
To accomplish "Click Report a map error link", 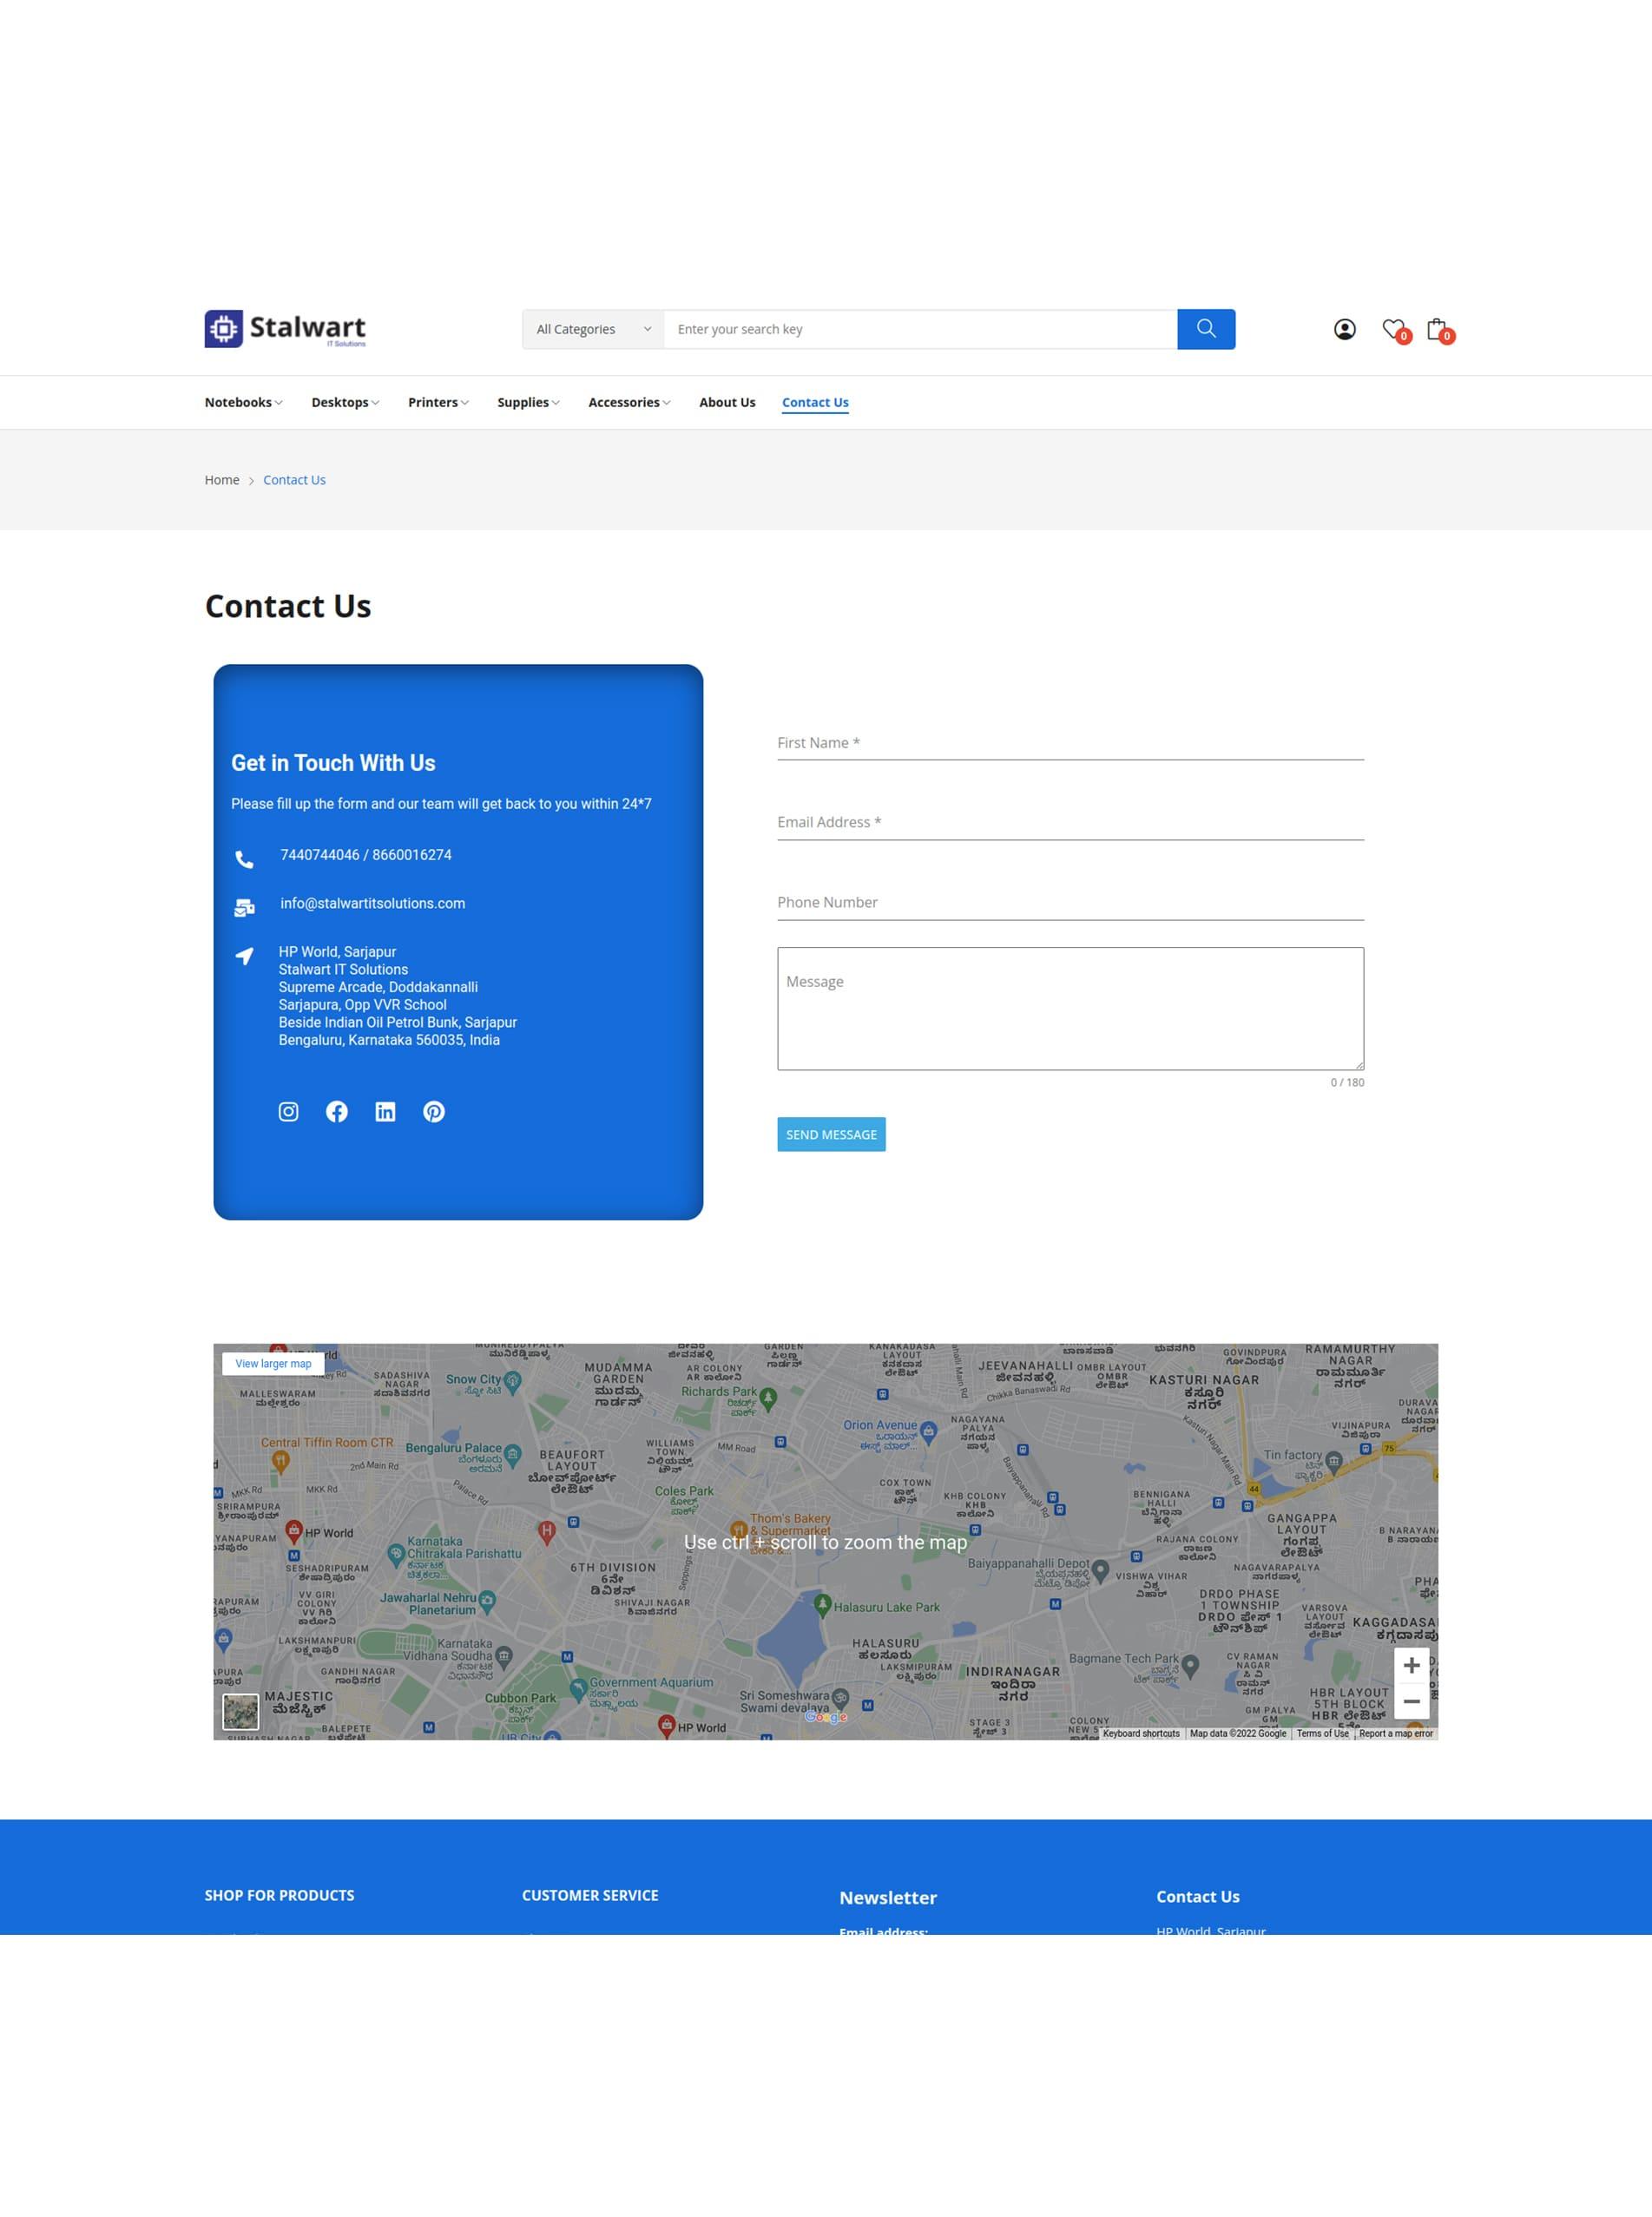I will pos(1395,1733).
